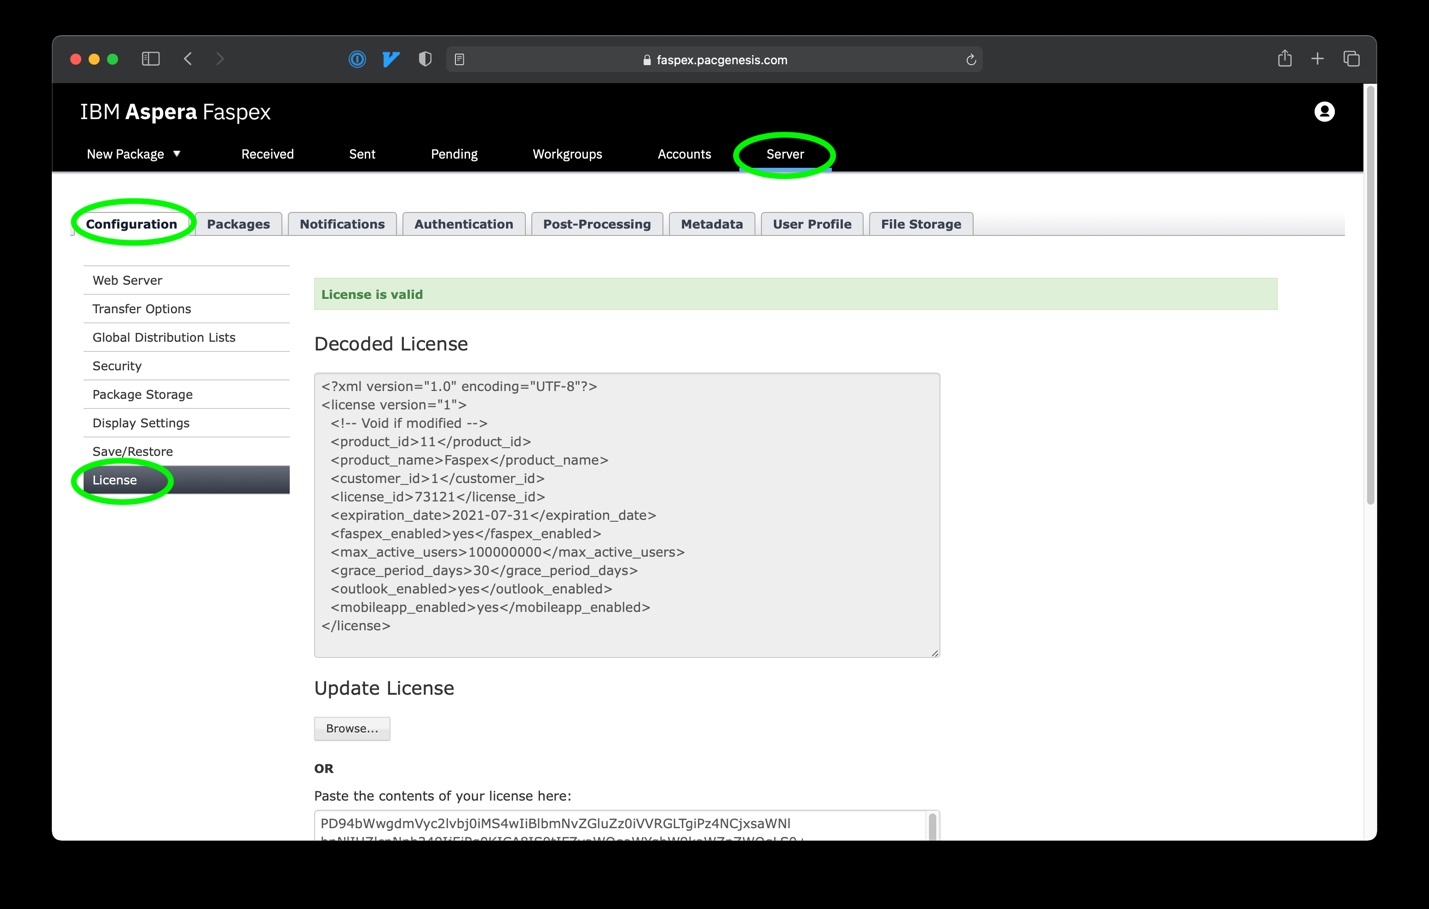Switch to the Packages tab
Screen dimensions: 1429x909
coord(238,224)
